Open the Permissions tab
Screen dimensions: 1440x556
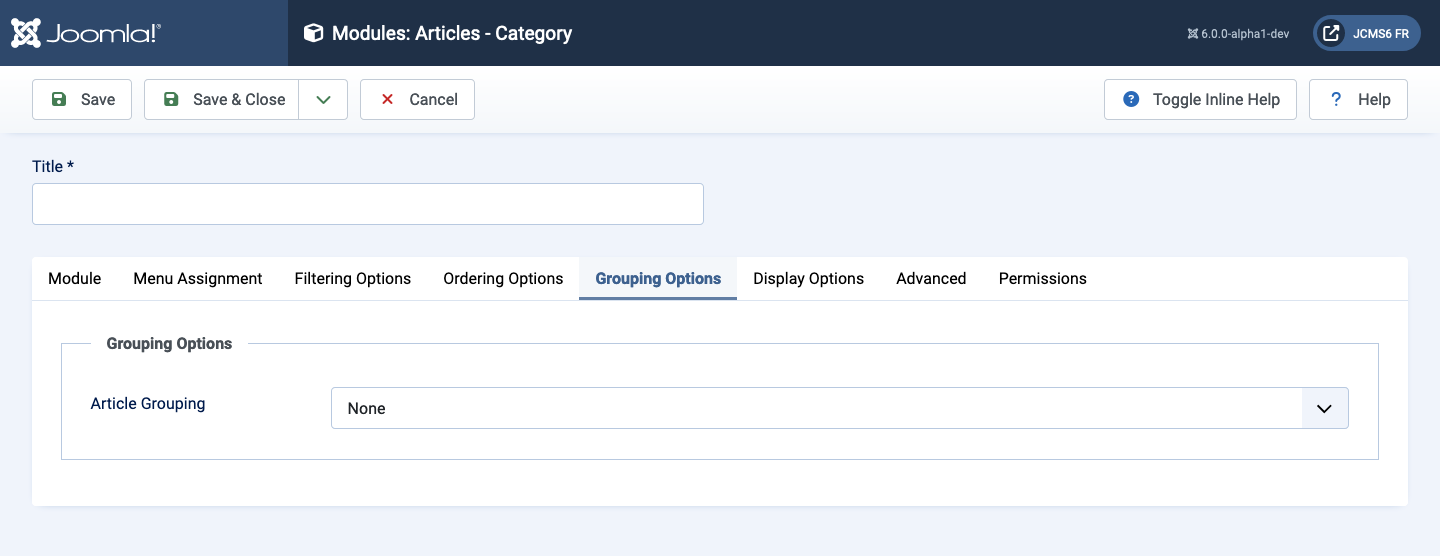1043,278
